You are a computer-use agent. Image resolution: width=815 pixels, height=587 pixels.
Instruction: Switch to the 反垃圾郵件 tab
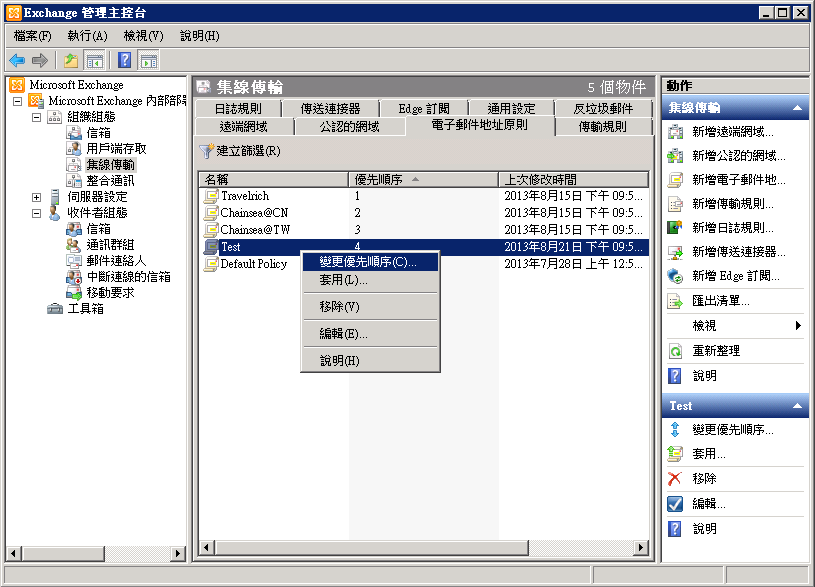(603, 109)
